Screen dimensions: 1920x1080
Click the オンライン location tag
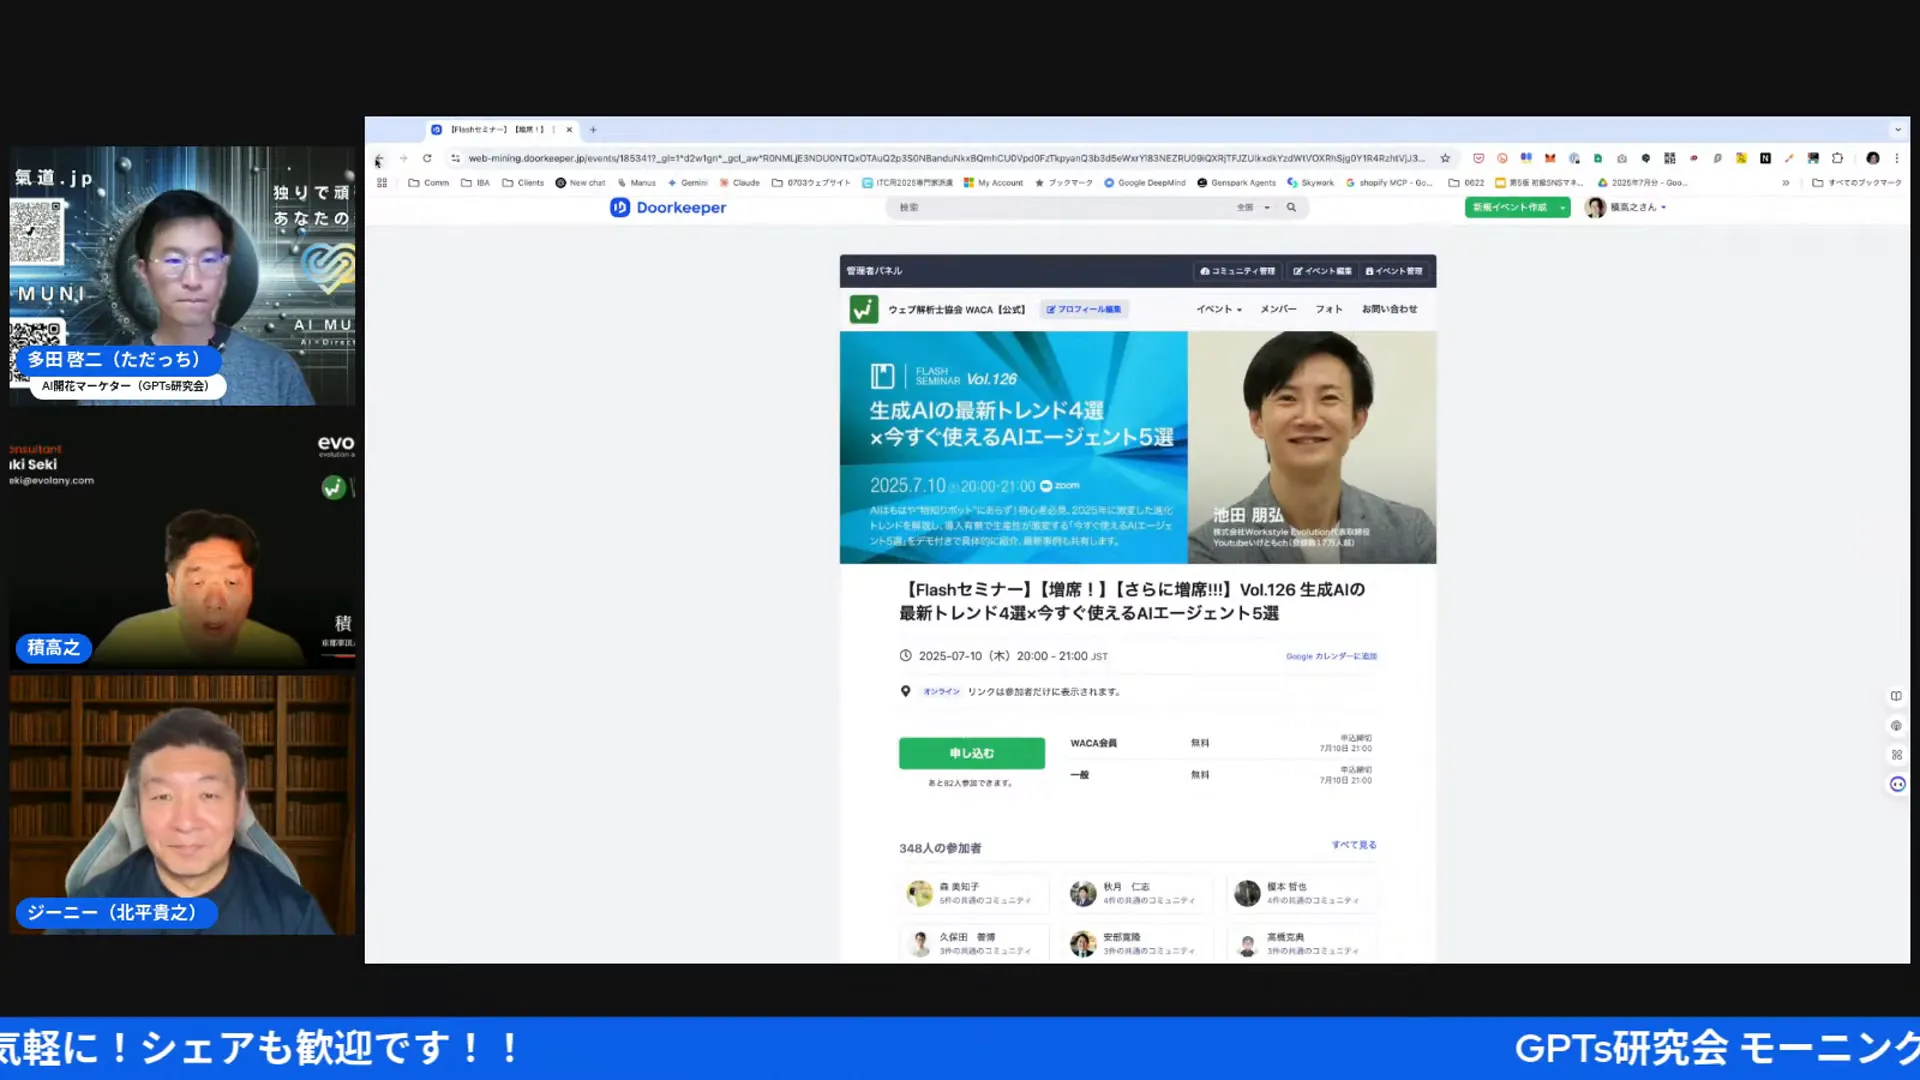click(941, 692)
